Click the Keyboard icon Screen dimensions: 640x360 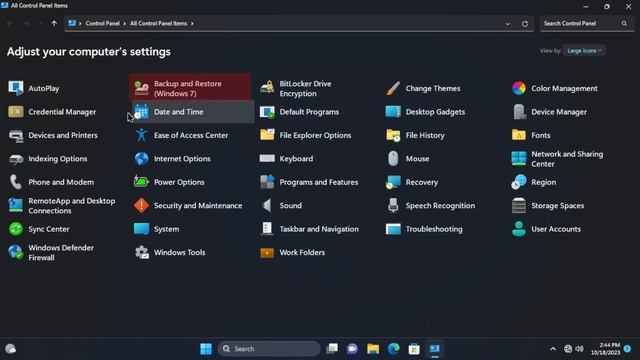(267, 159)
